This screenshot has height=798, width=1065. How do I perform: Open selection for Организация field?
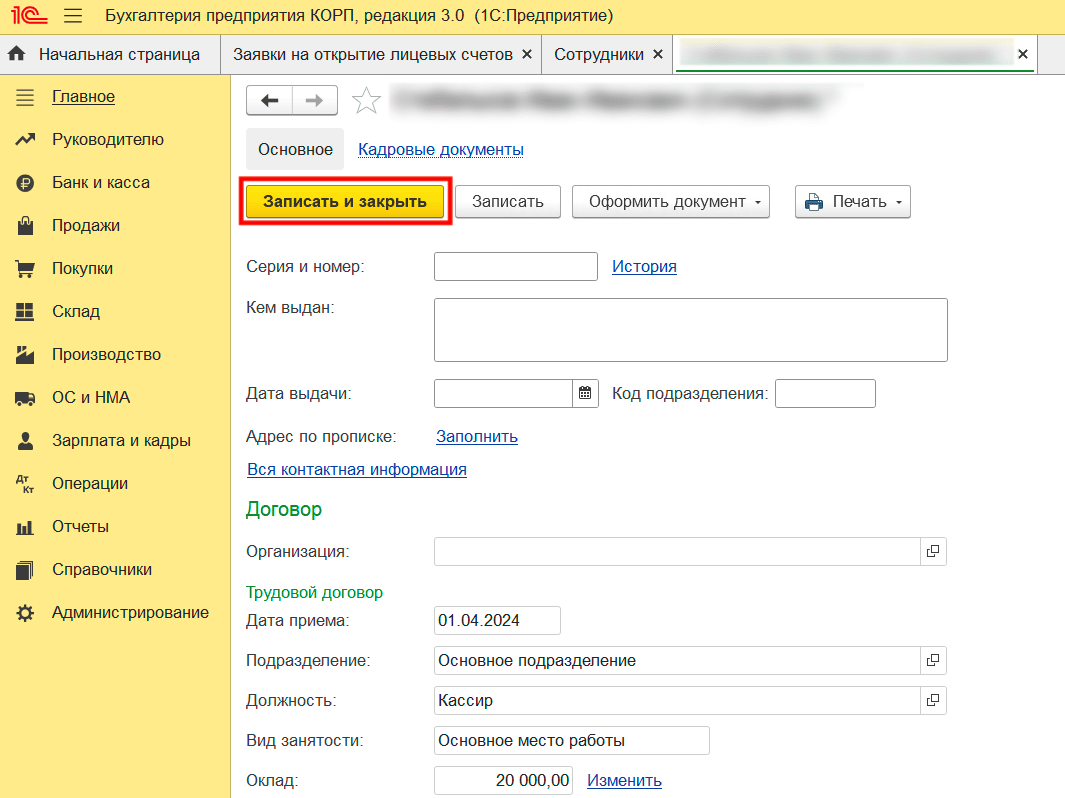[932, 551]
